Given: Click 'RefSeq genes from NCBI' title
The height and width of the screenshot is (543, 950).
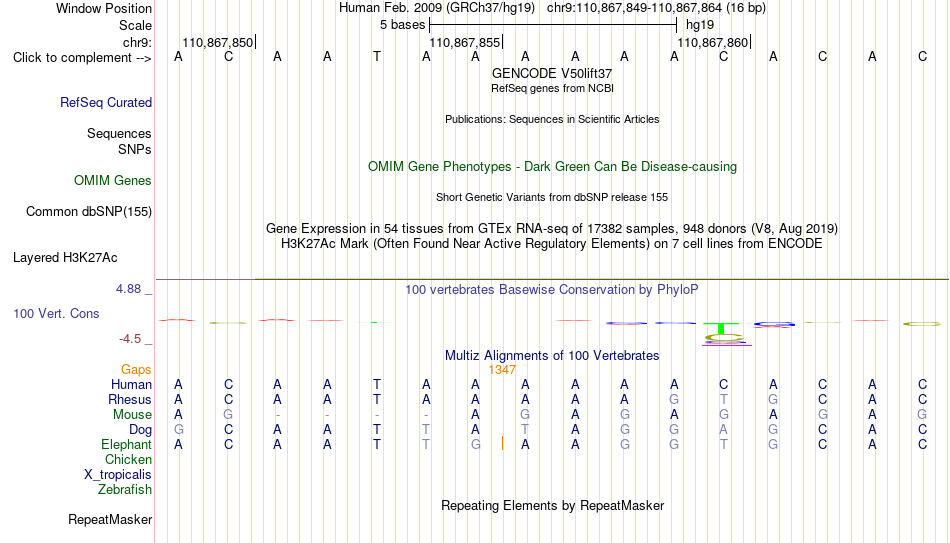Looking at the screenshot, I should pyautogui.click(x=553, y=88).
